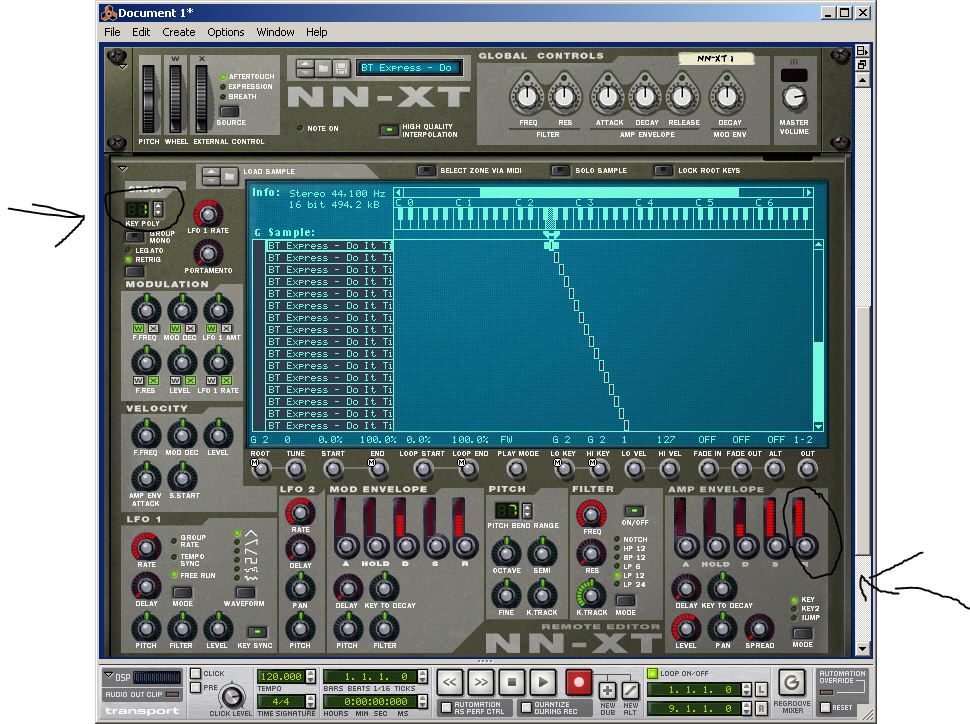Click the R locator button
This screenshot has width=970, height=724.
click(762, 707)
